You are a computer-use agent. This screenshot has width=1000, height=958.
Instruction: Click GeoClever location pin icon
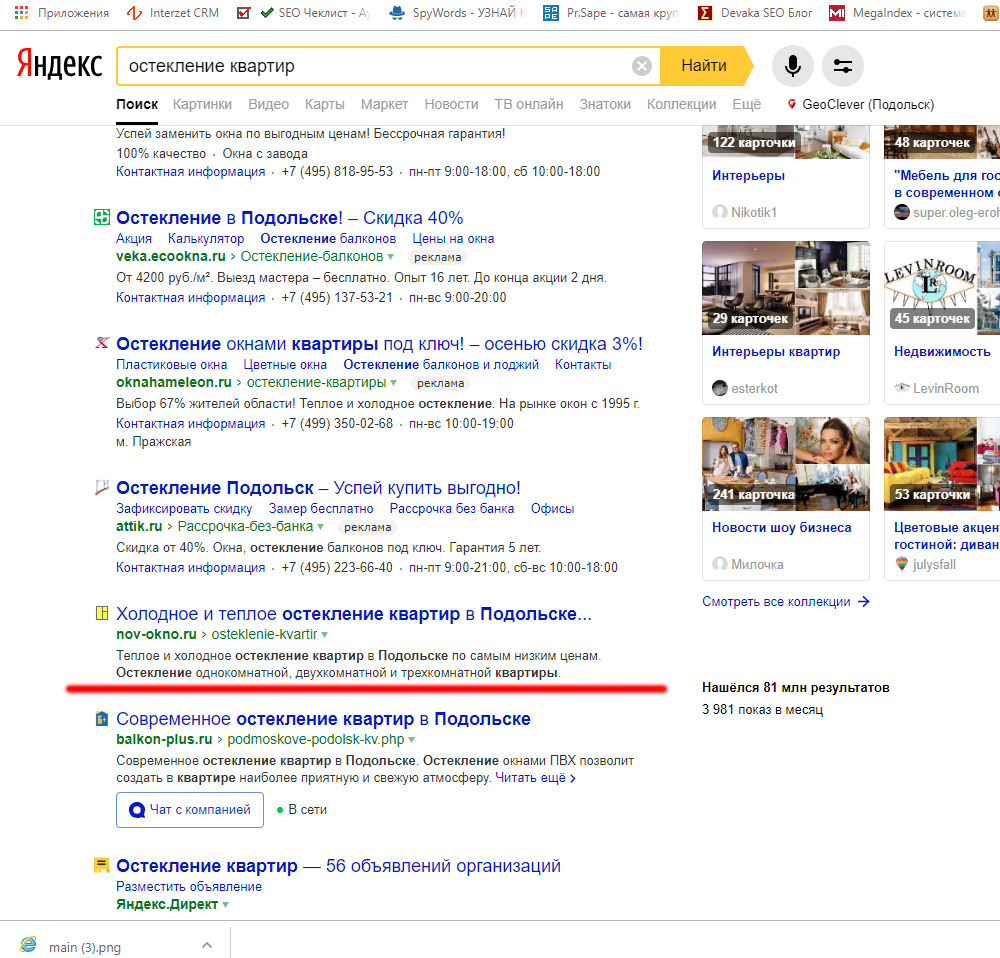coord(791,104)
